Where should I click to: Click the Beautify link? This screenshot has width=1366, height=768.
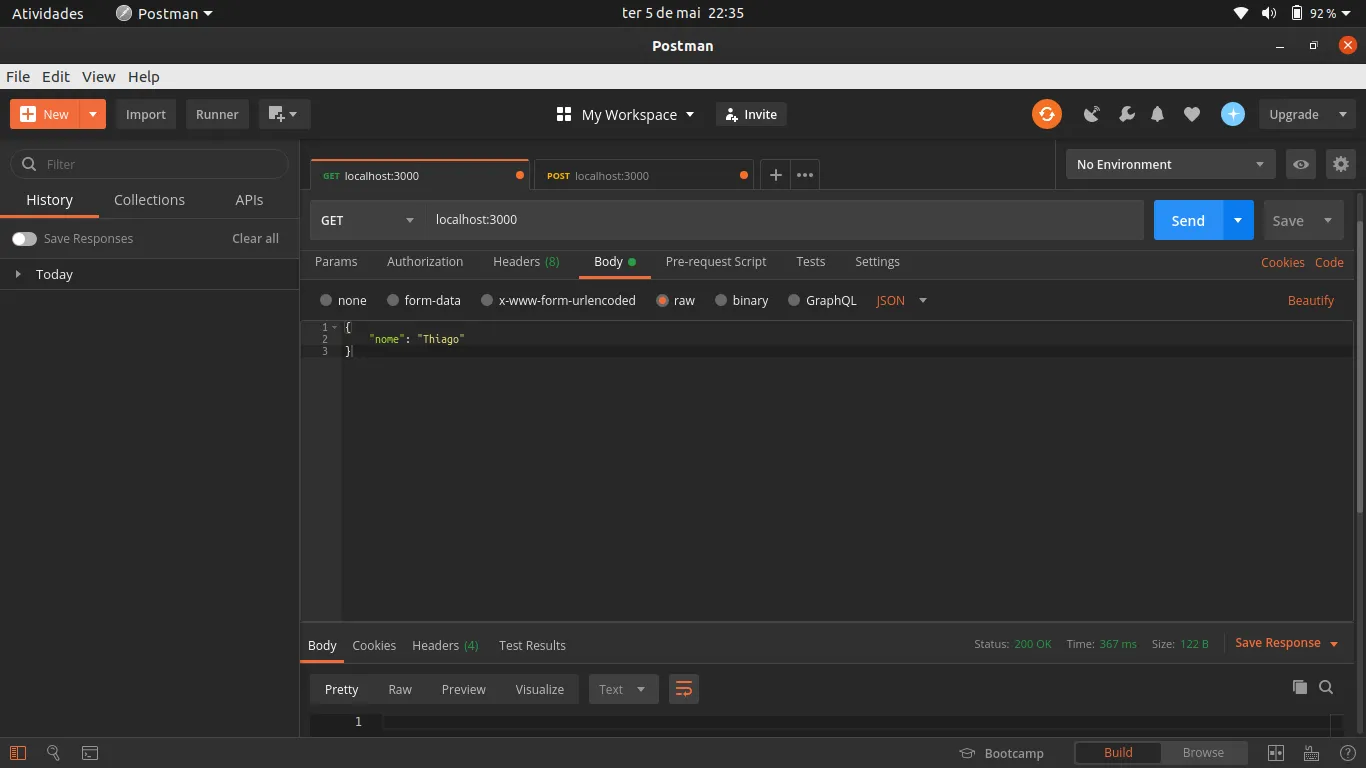point(1310,300)
